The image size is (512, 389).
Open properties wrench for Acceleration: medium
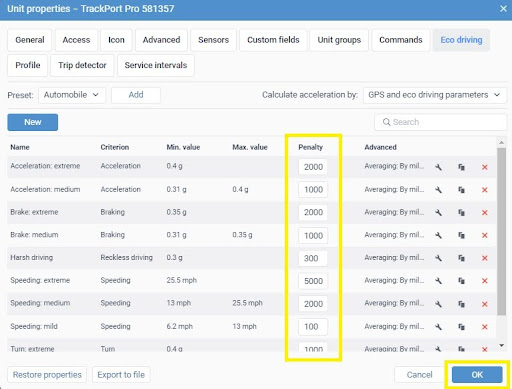pyautogui.click(x=439, y=190)
